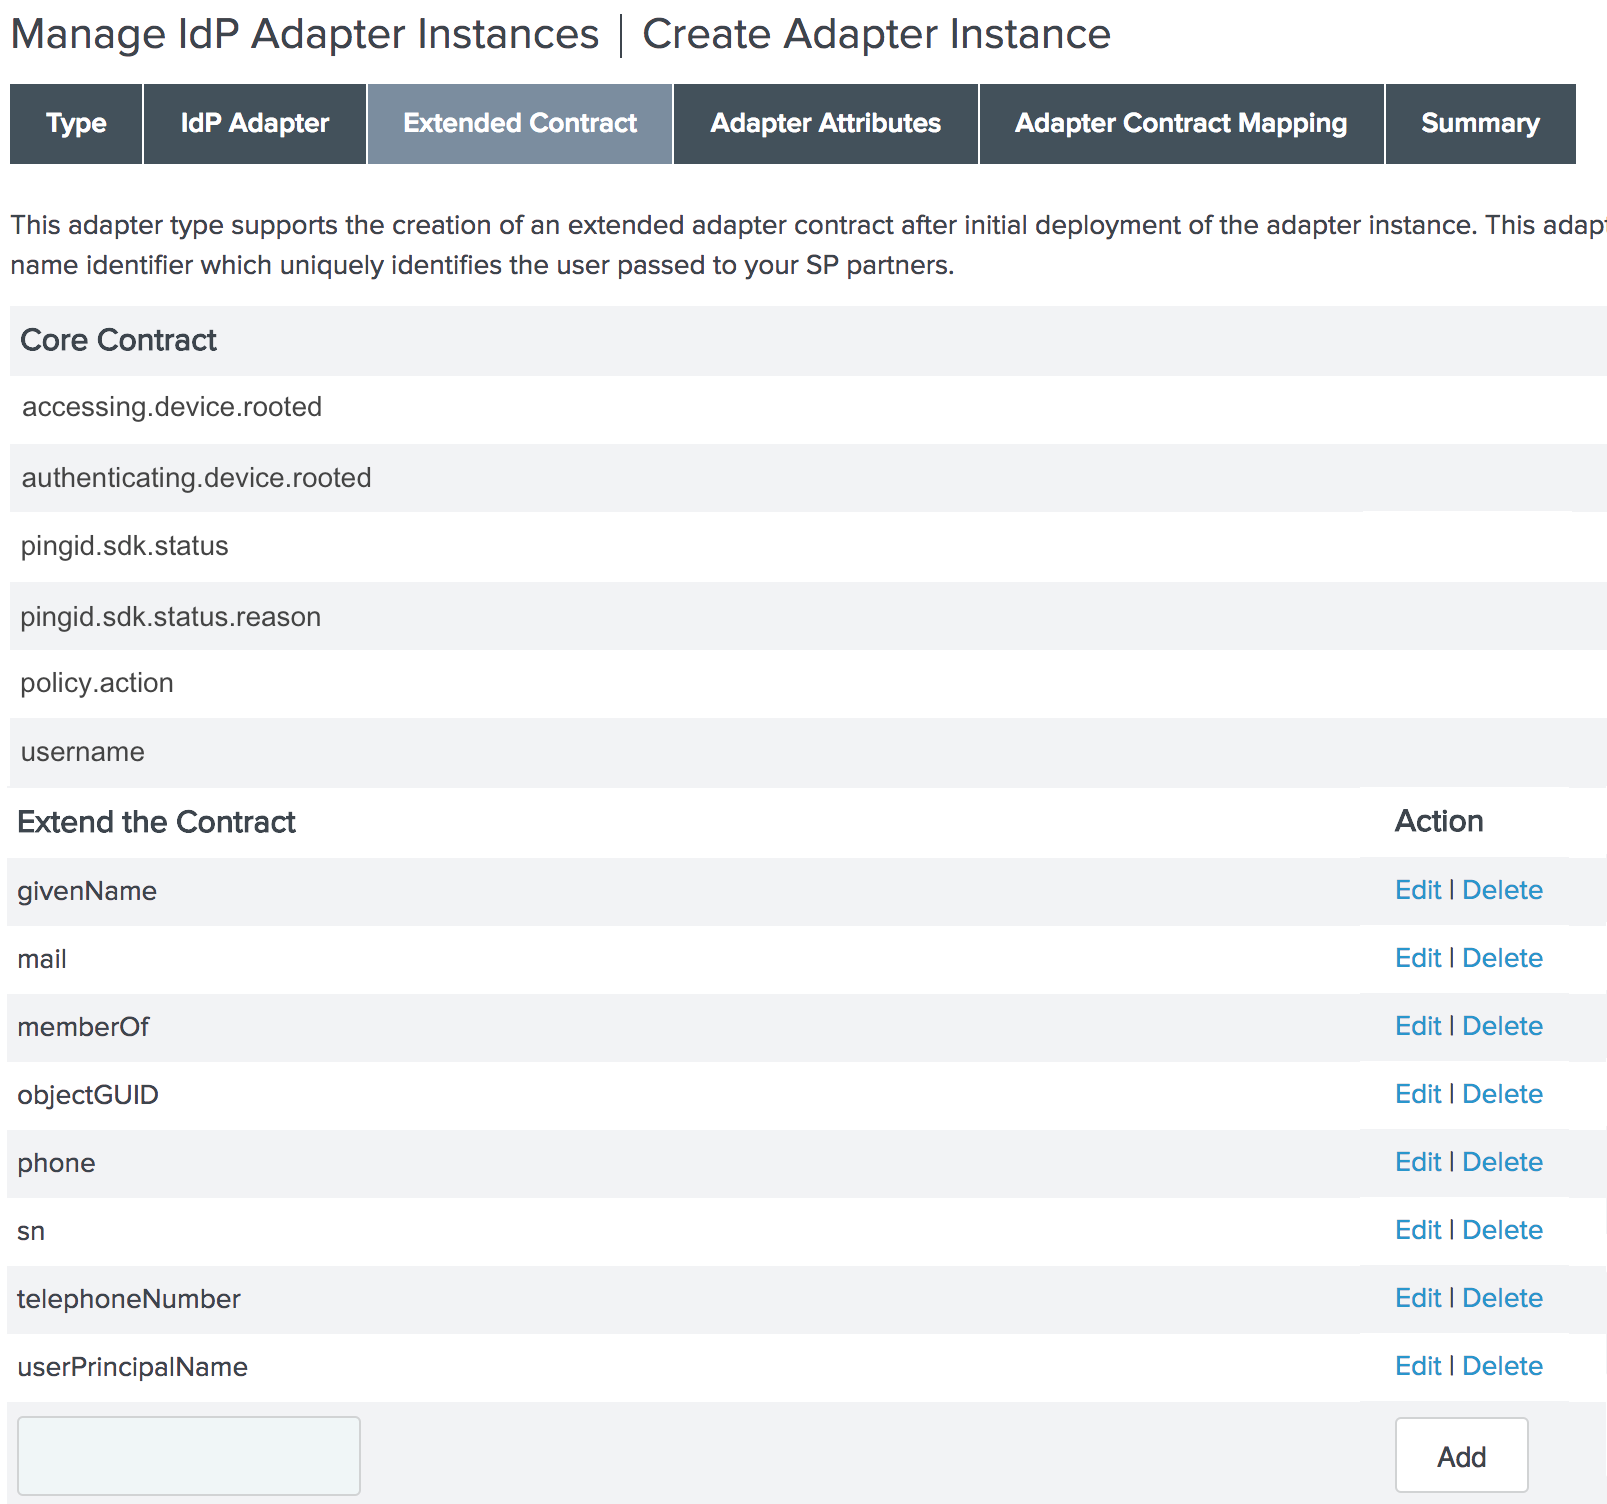Viewport: 1607px width, 1504px height.
Task: Edit the objectGUID attribute
Action: [x=1418, y=1094]
